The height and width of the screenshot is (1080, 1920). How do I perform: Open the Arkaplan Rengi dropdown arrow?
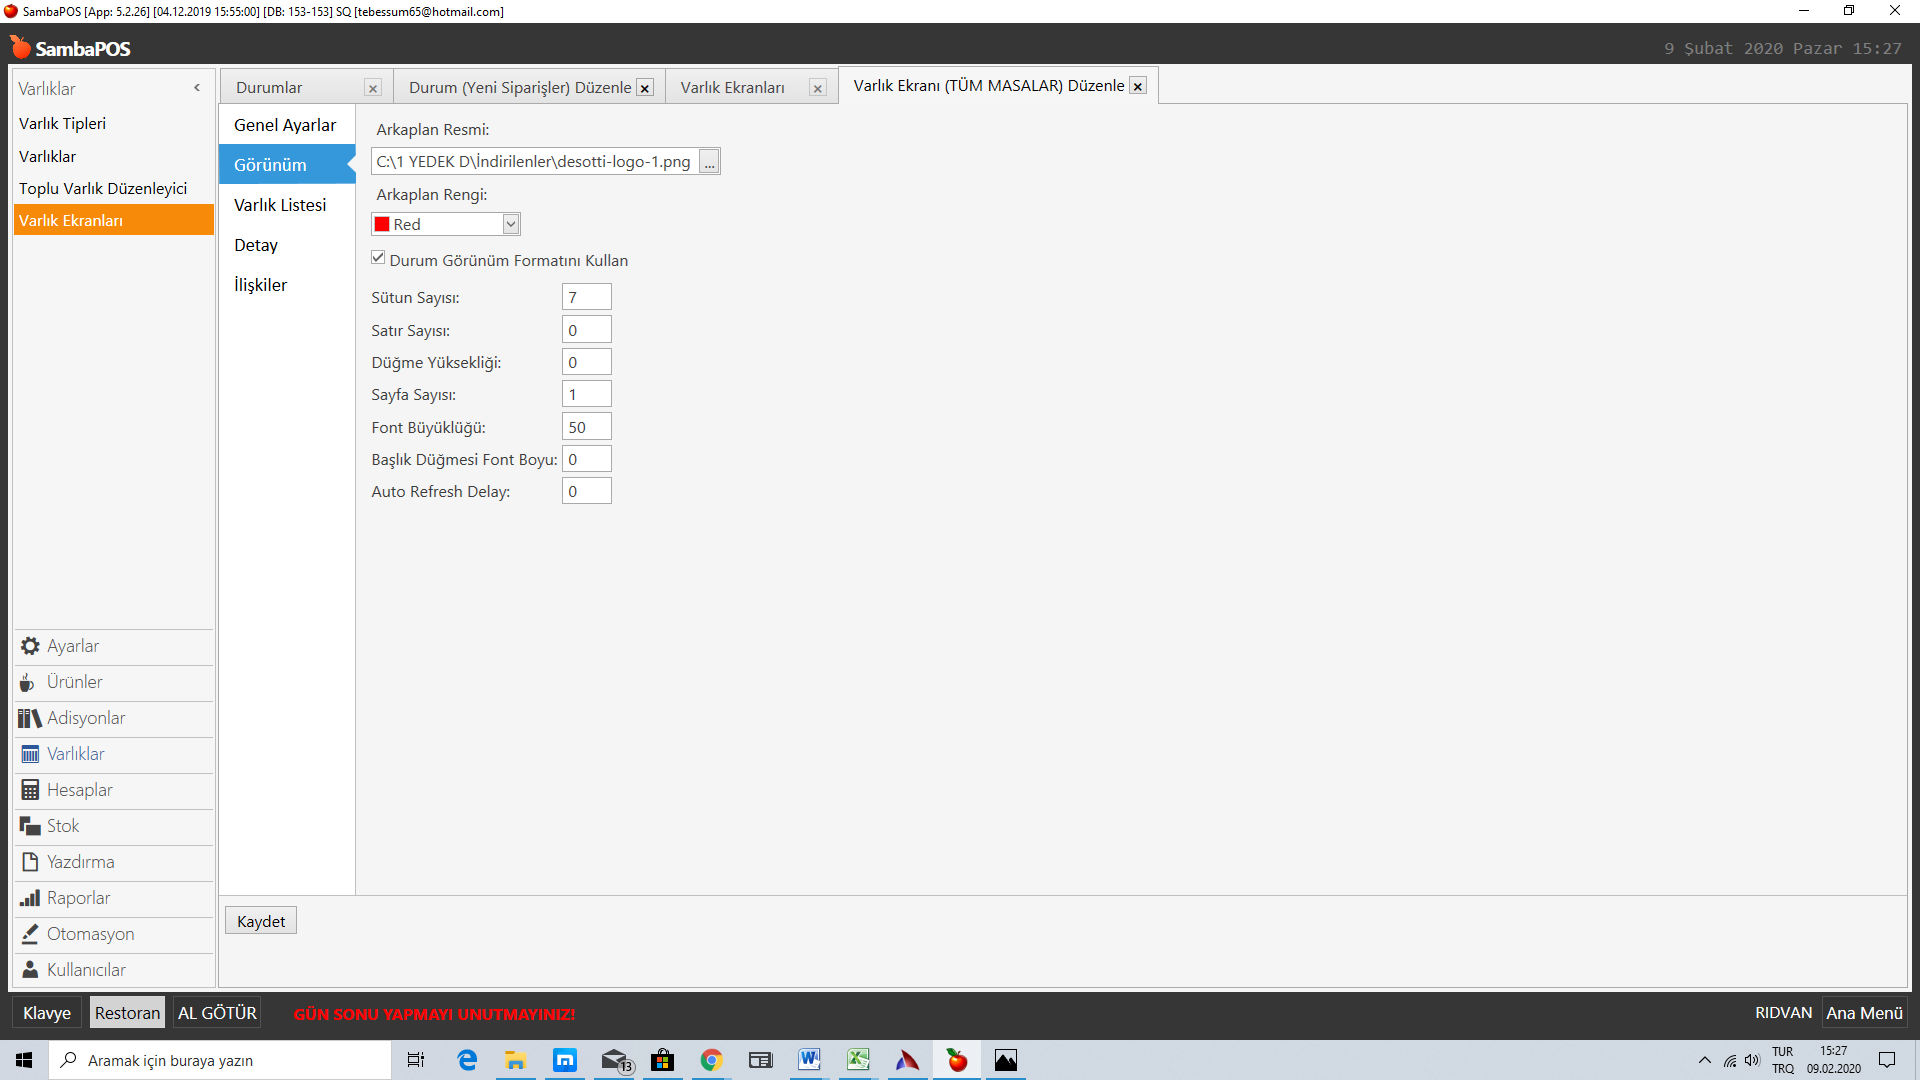pos(511,224)
